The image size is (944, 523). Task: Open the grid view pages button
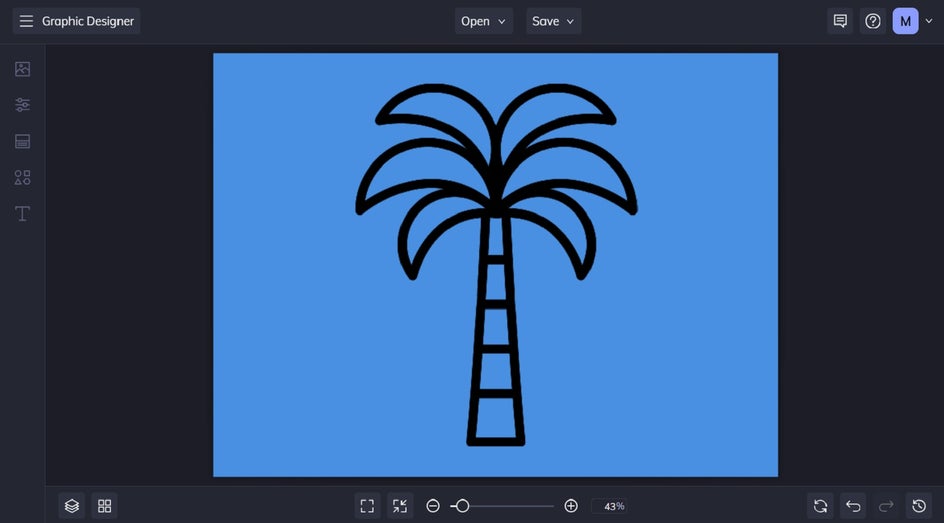pyautogui.click(x=104, y=506)
